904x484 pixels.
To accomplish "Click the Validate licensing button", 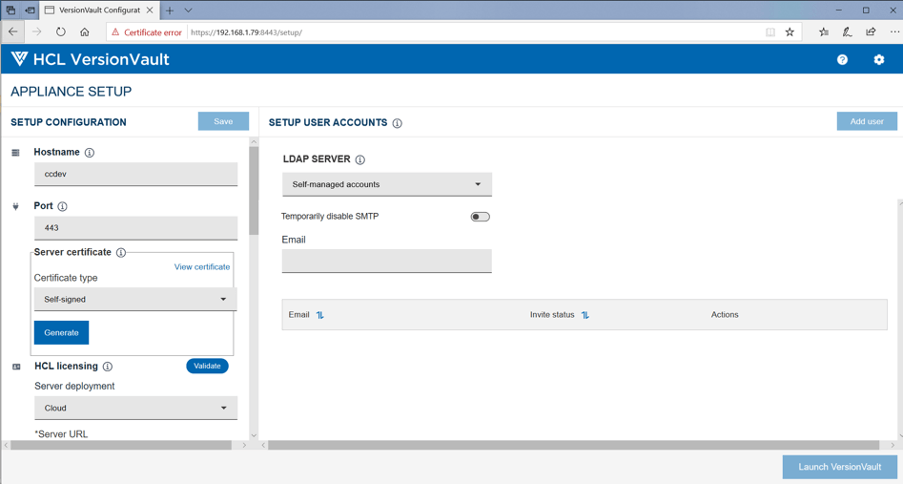I will [x=207, y=366].
